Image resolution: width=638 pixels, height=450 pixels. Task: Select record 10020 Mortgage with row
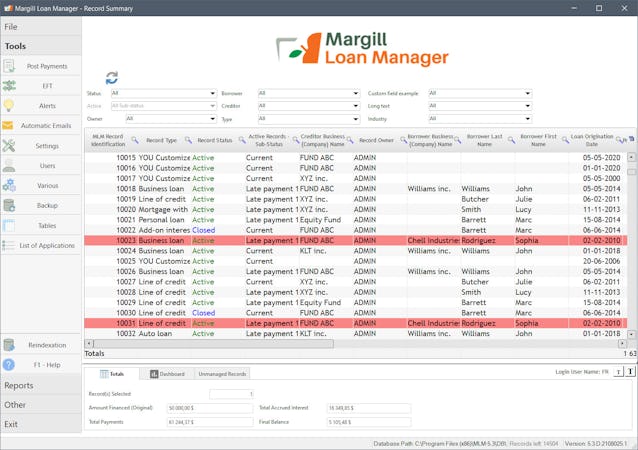(356, 209)
